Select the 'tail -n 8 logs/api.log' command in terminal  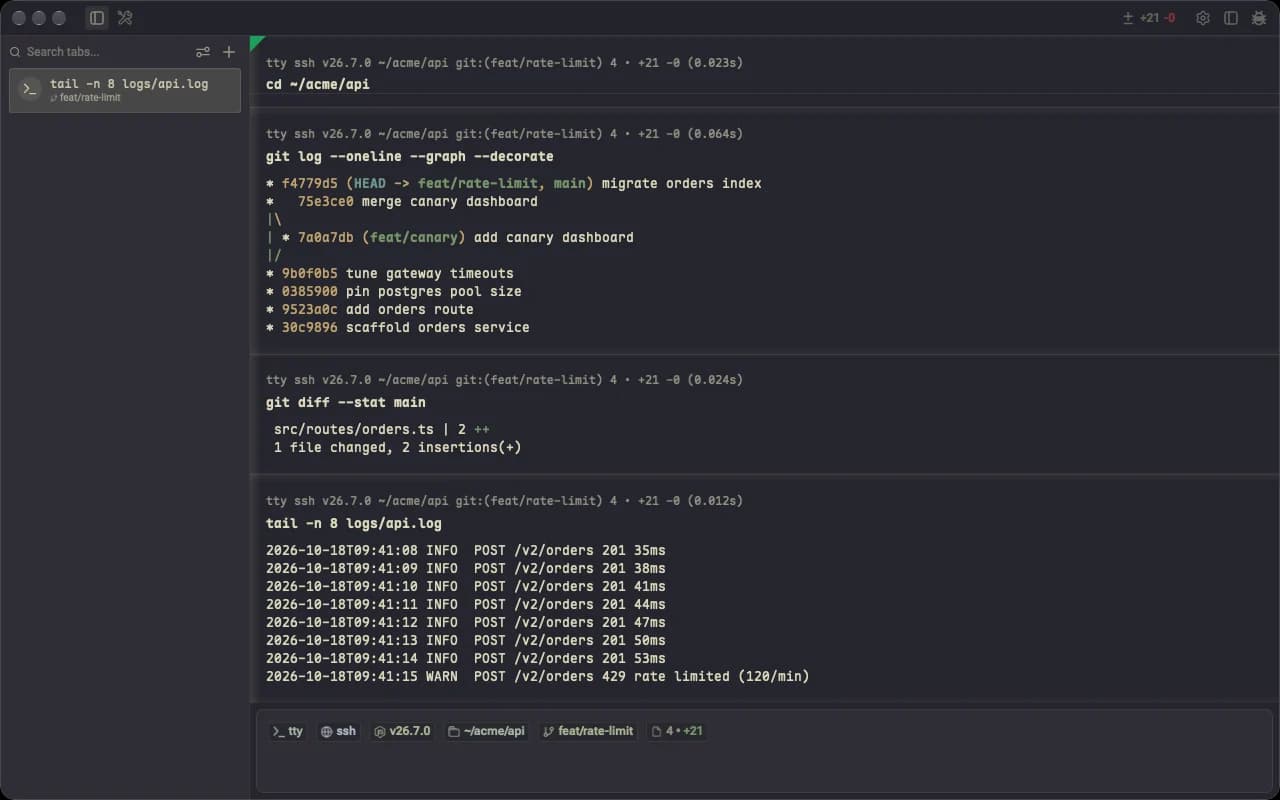point(354,523)
